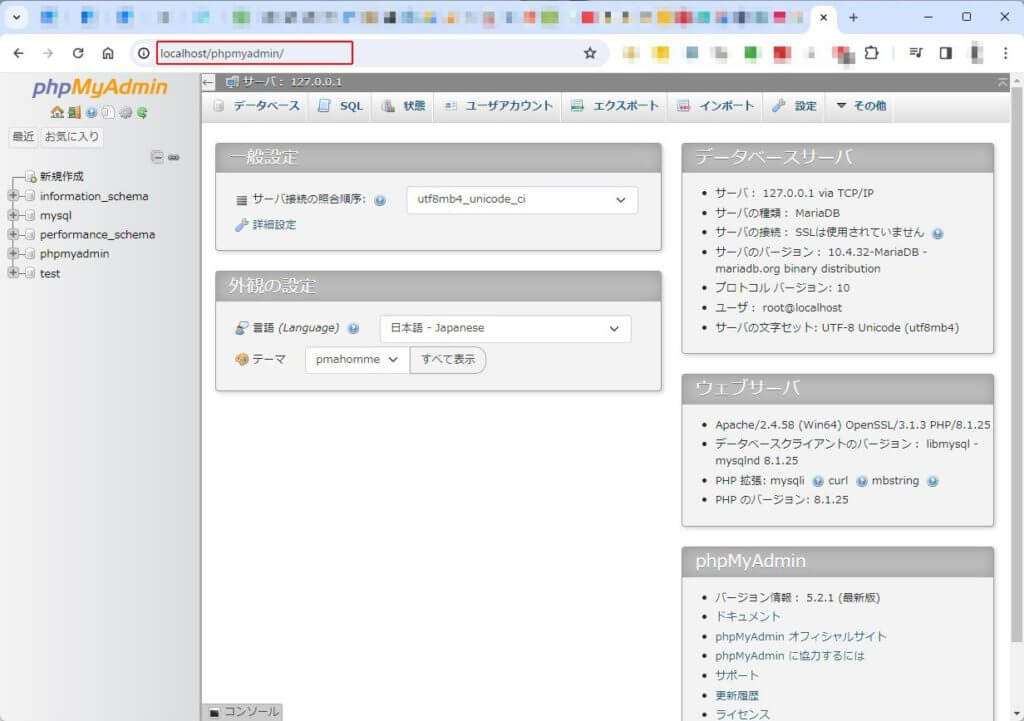
Task: Open the 状態 status tab
Action: 404,106
